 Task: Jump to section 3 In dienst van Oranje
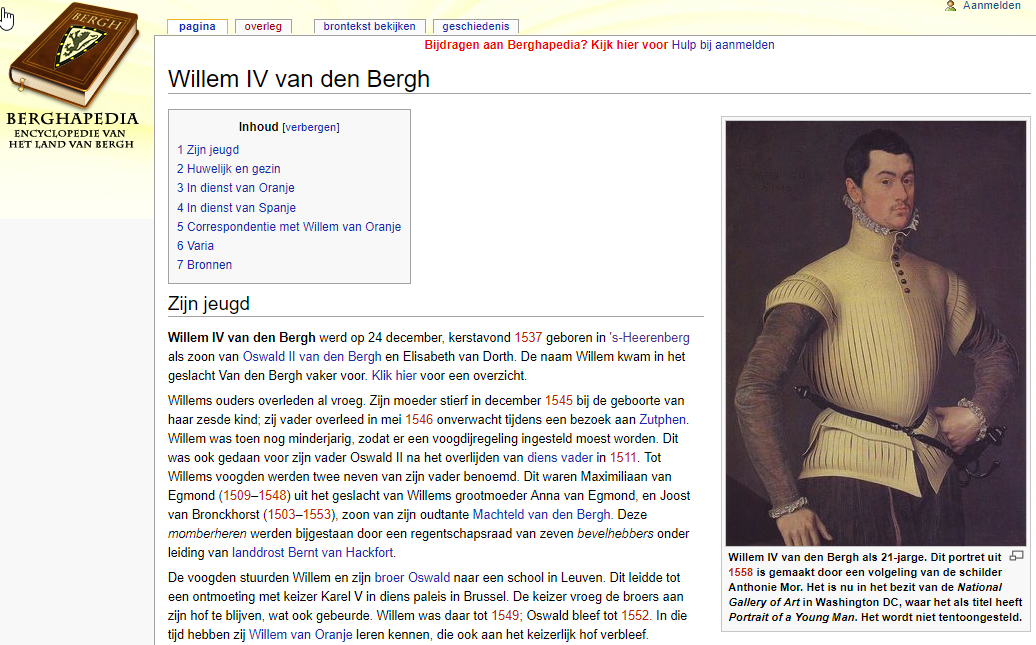(x=236, y=188)
